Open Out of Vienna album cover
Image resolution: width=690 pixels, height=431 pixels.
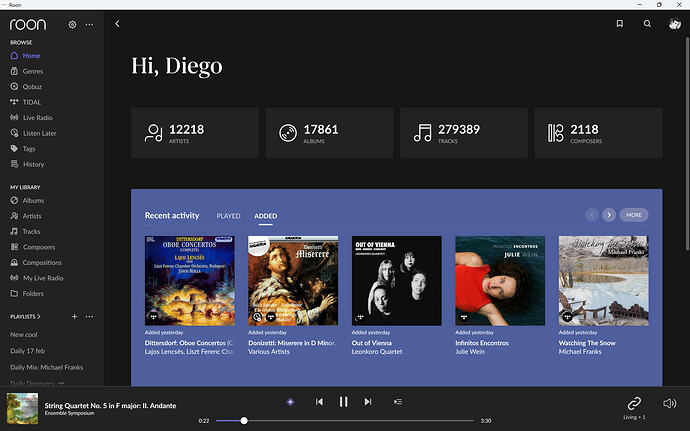click(396, 281)
